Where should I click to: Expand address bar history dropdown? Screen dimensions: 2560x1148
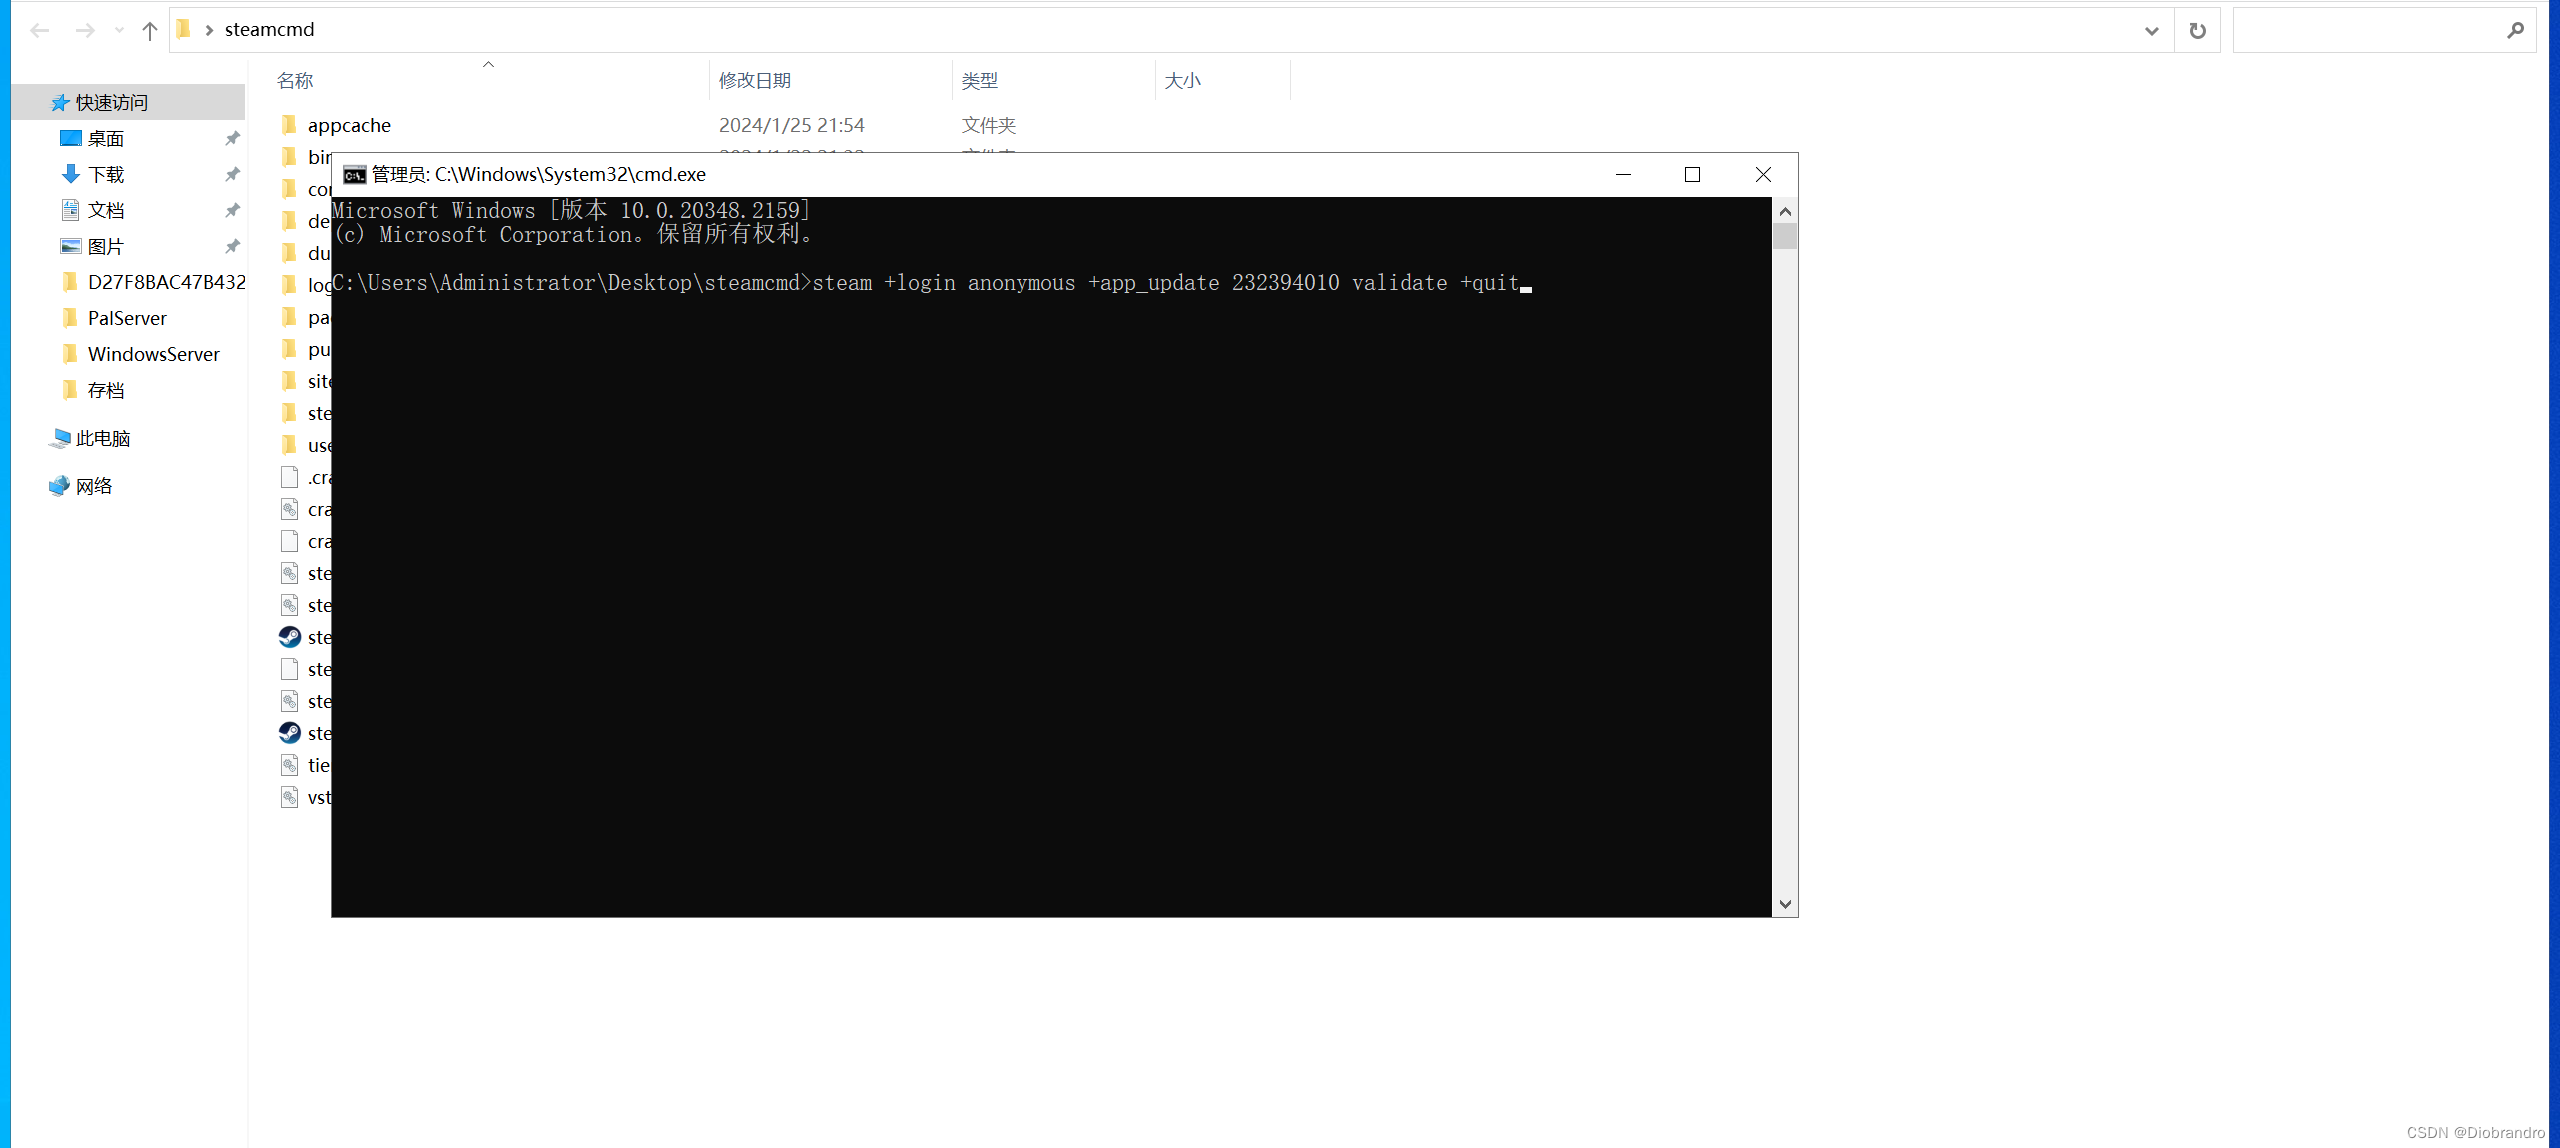2151,31
